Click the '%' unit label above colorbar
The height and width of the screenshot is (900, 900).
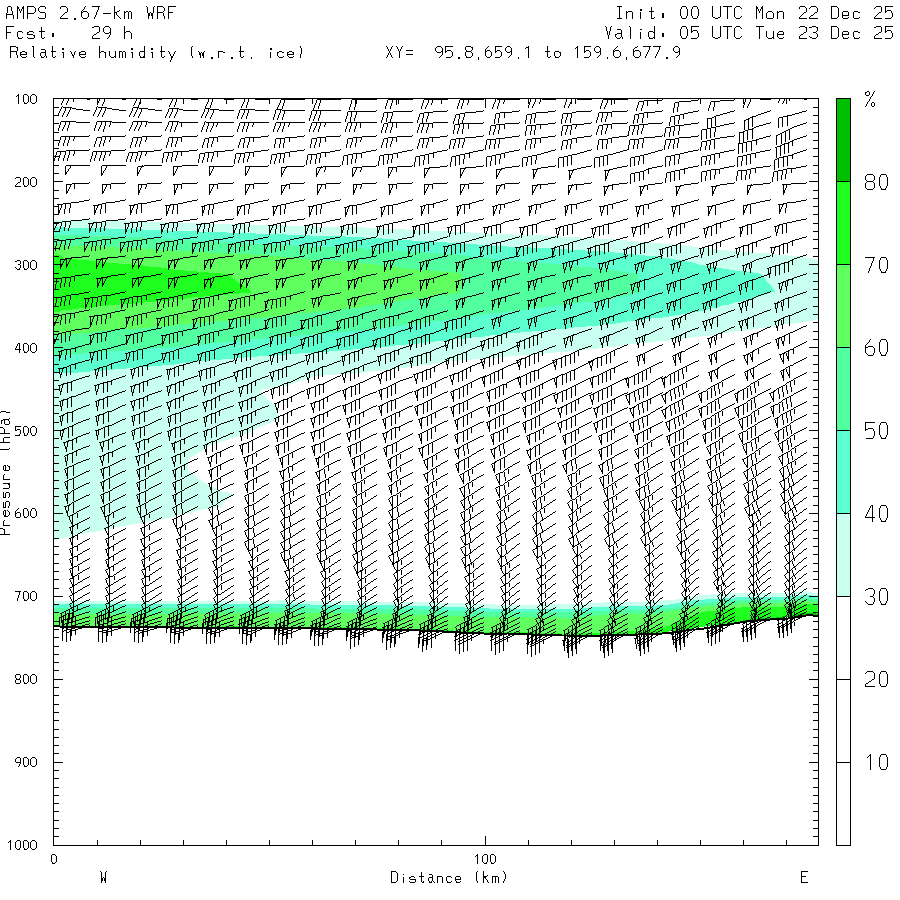(870, 100)
